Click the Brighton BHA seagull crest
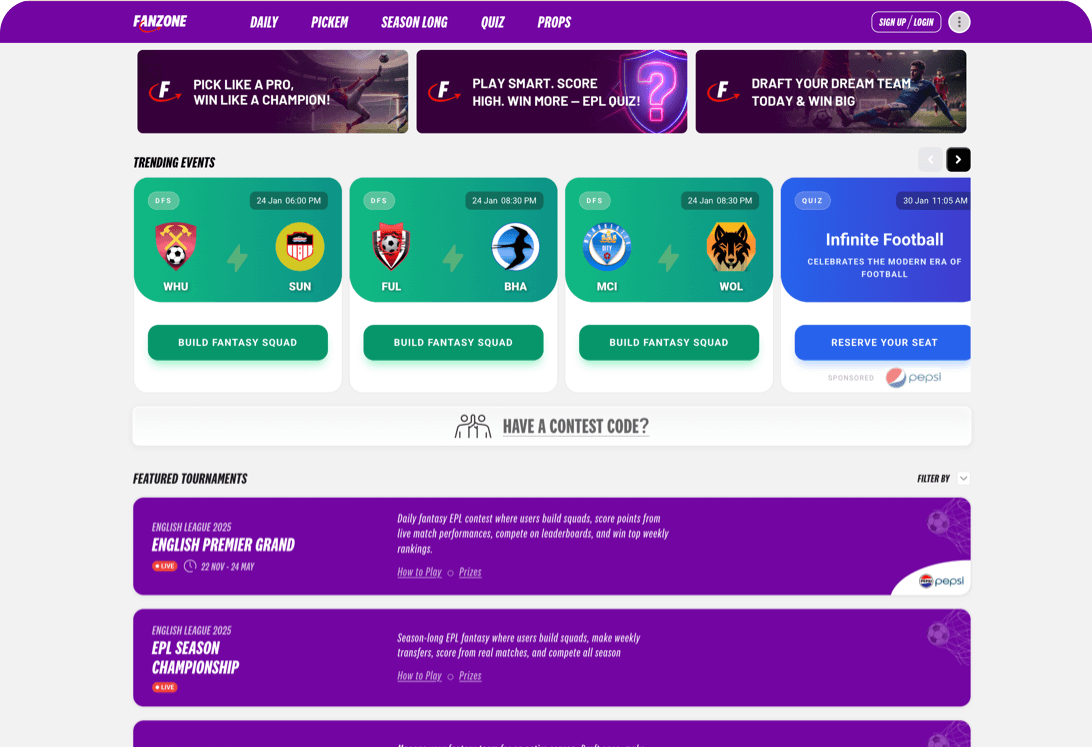Viewport: 1092px width, 747px height. (515, 246)
